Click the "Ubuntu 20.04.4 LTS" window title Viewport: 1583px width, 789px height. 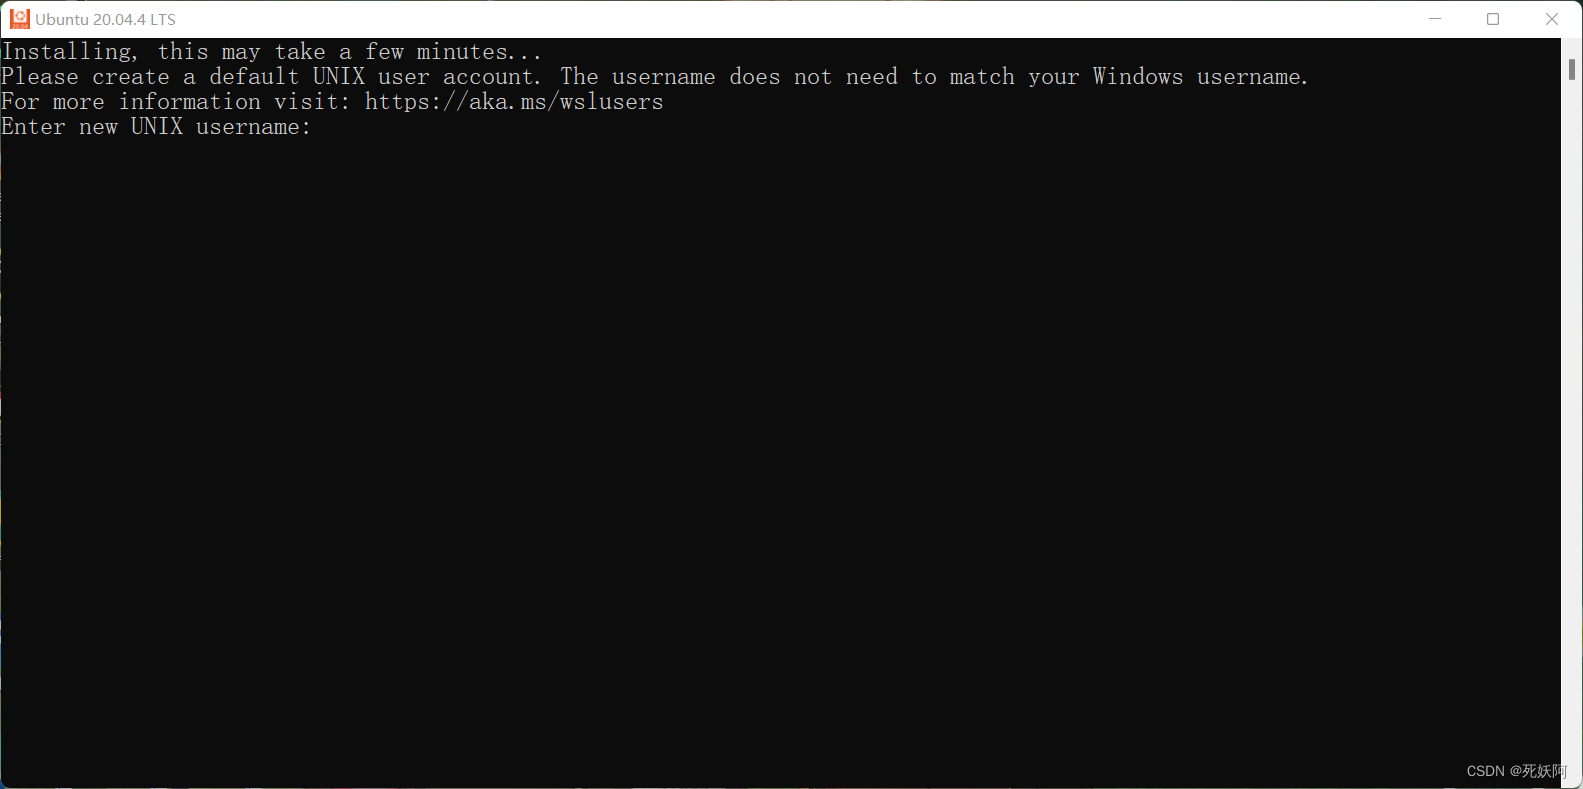[x=106, y=19]
